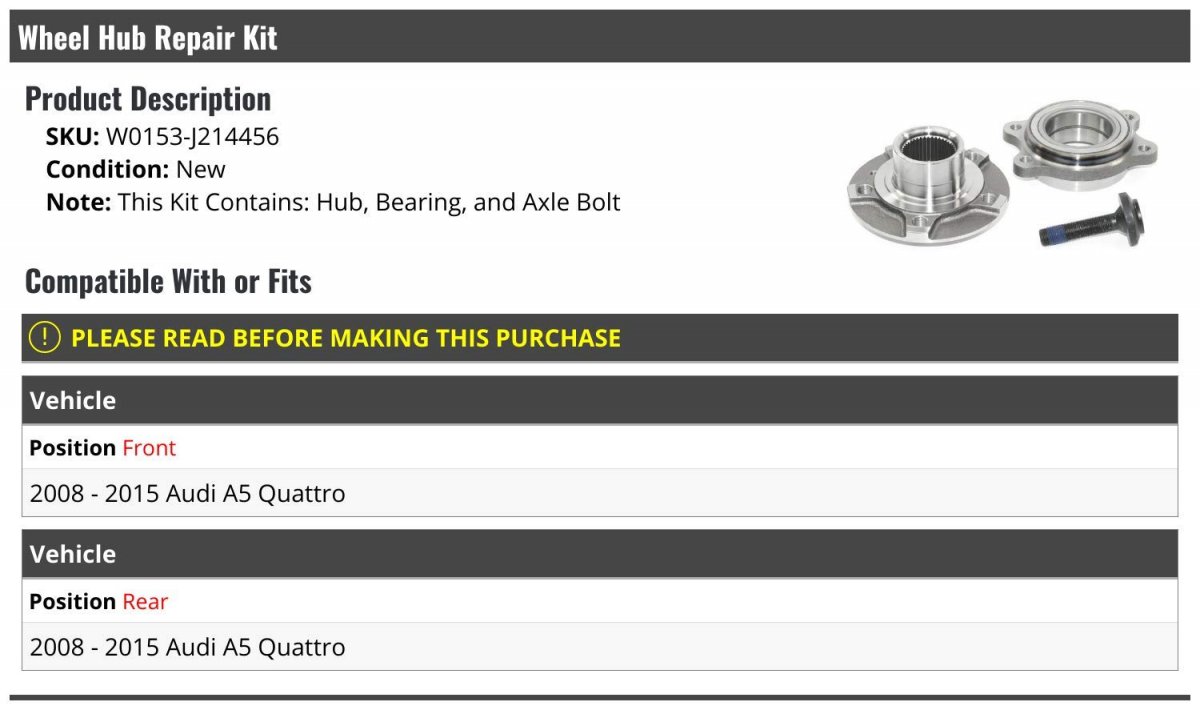Screen dimensions: 1200x710
Task: Click the bearing image in product photo
Action: [1081, 143]
